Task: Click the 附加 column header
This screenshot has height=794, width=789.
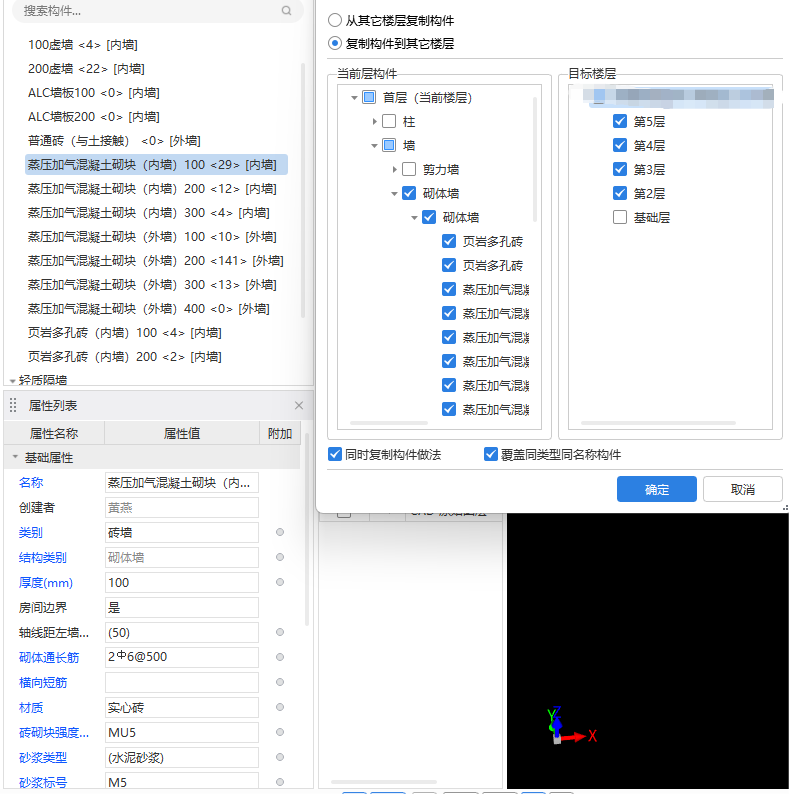Action: point(280,433)
